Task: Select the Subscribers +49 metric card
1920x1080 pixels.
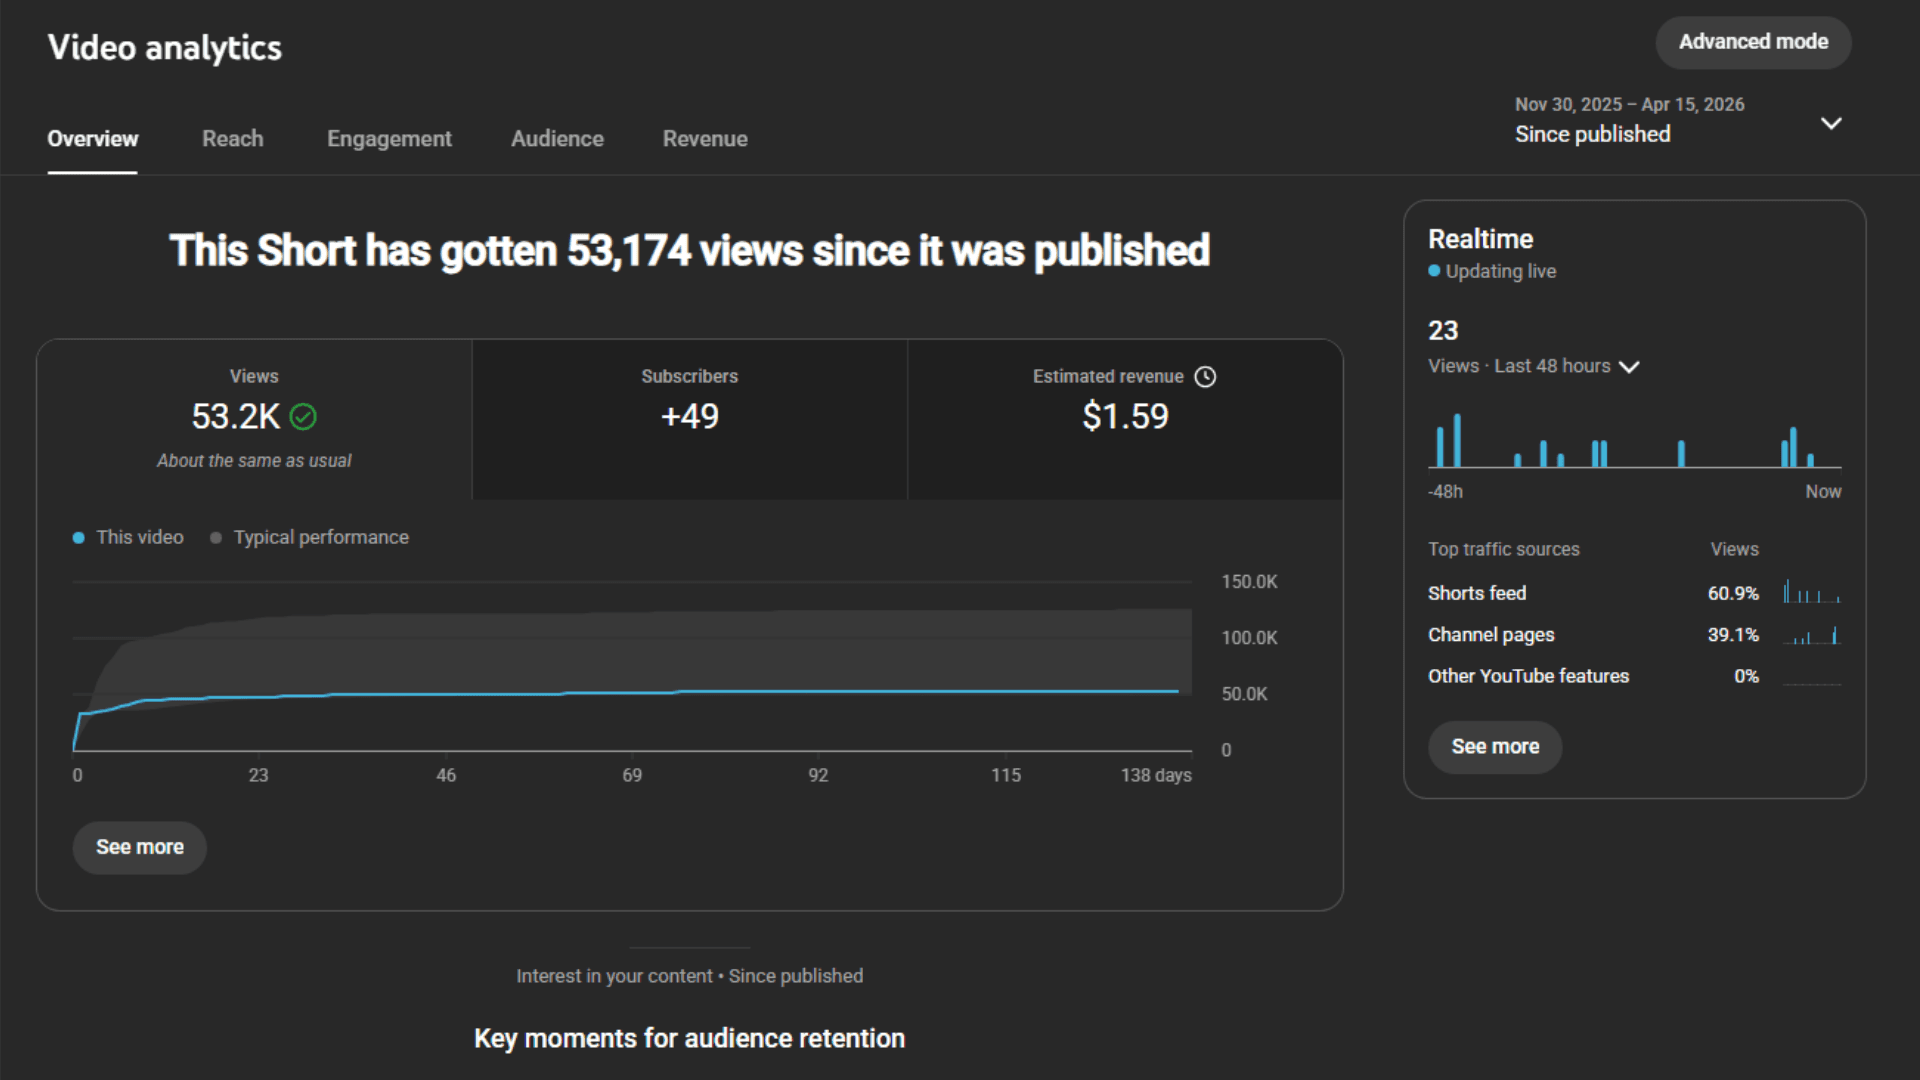Action: point(689,418)
